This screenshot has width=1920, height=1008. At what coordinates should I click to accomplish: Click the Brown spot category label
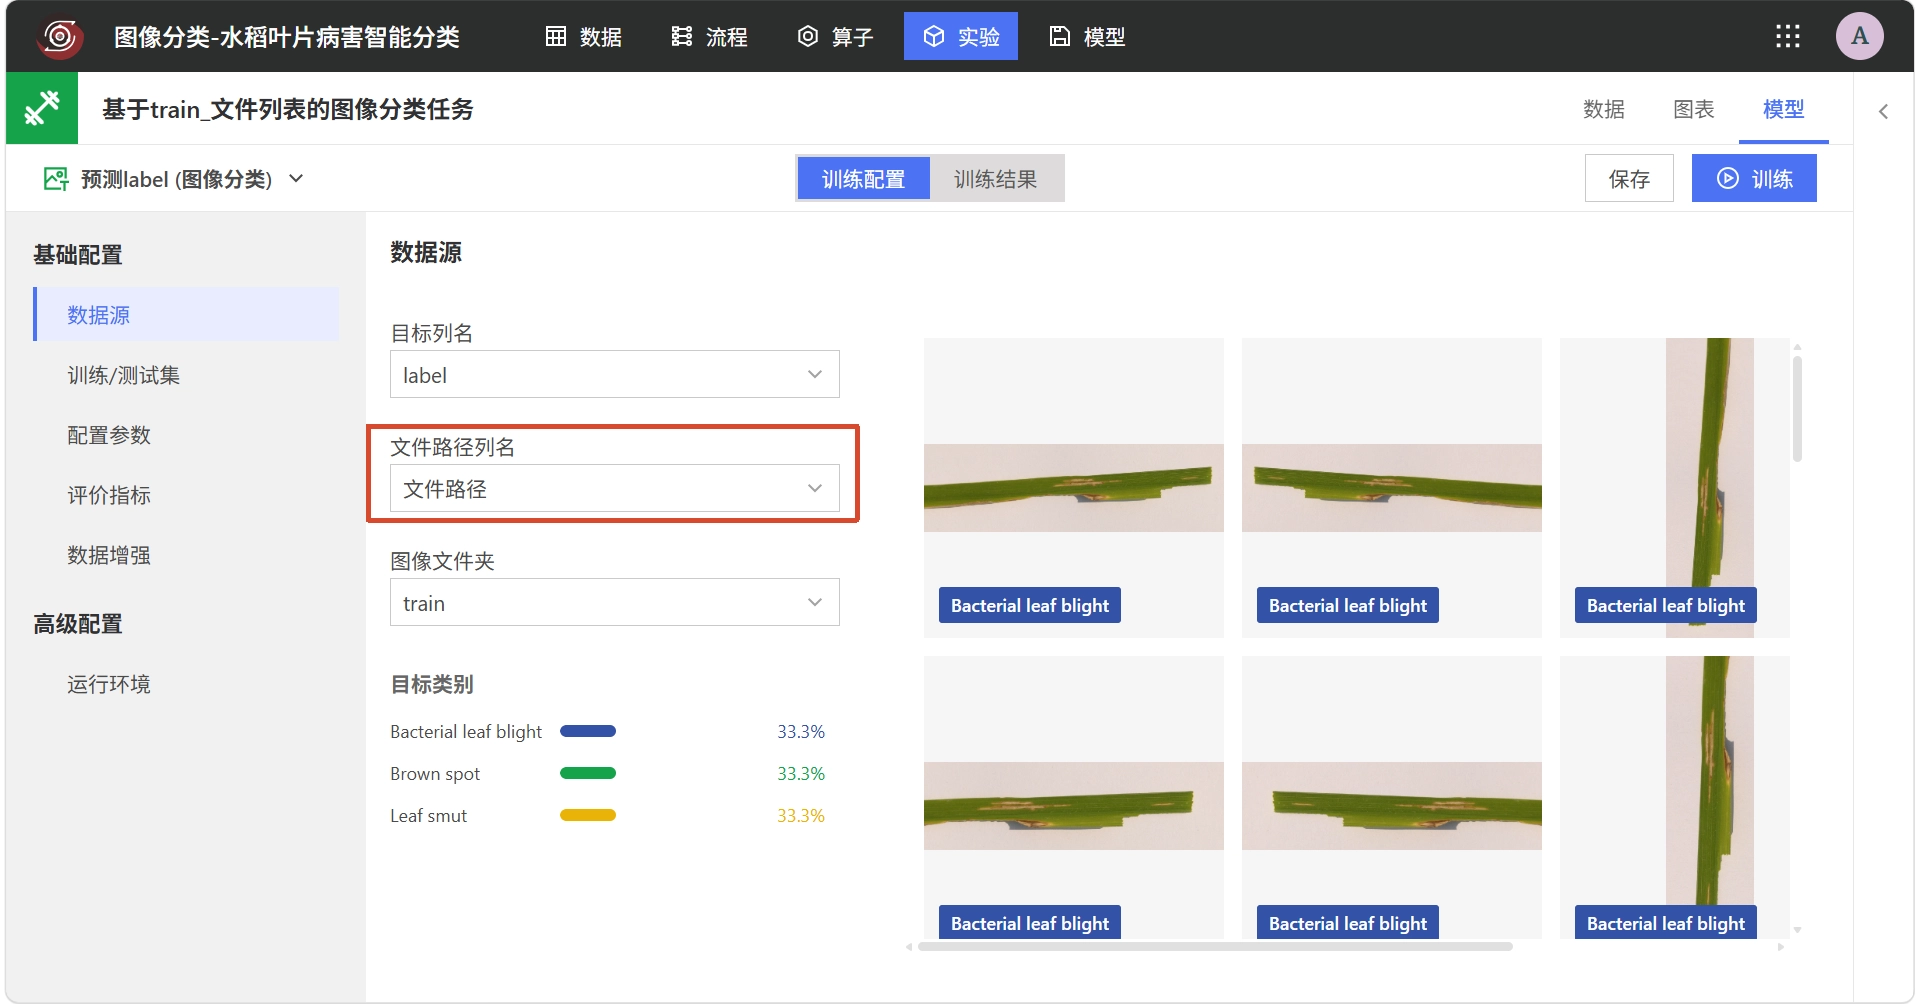tap(435, 773)
